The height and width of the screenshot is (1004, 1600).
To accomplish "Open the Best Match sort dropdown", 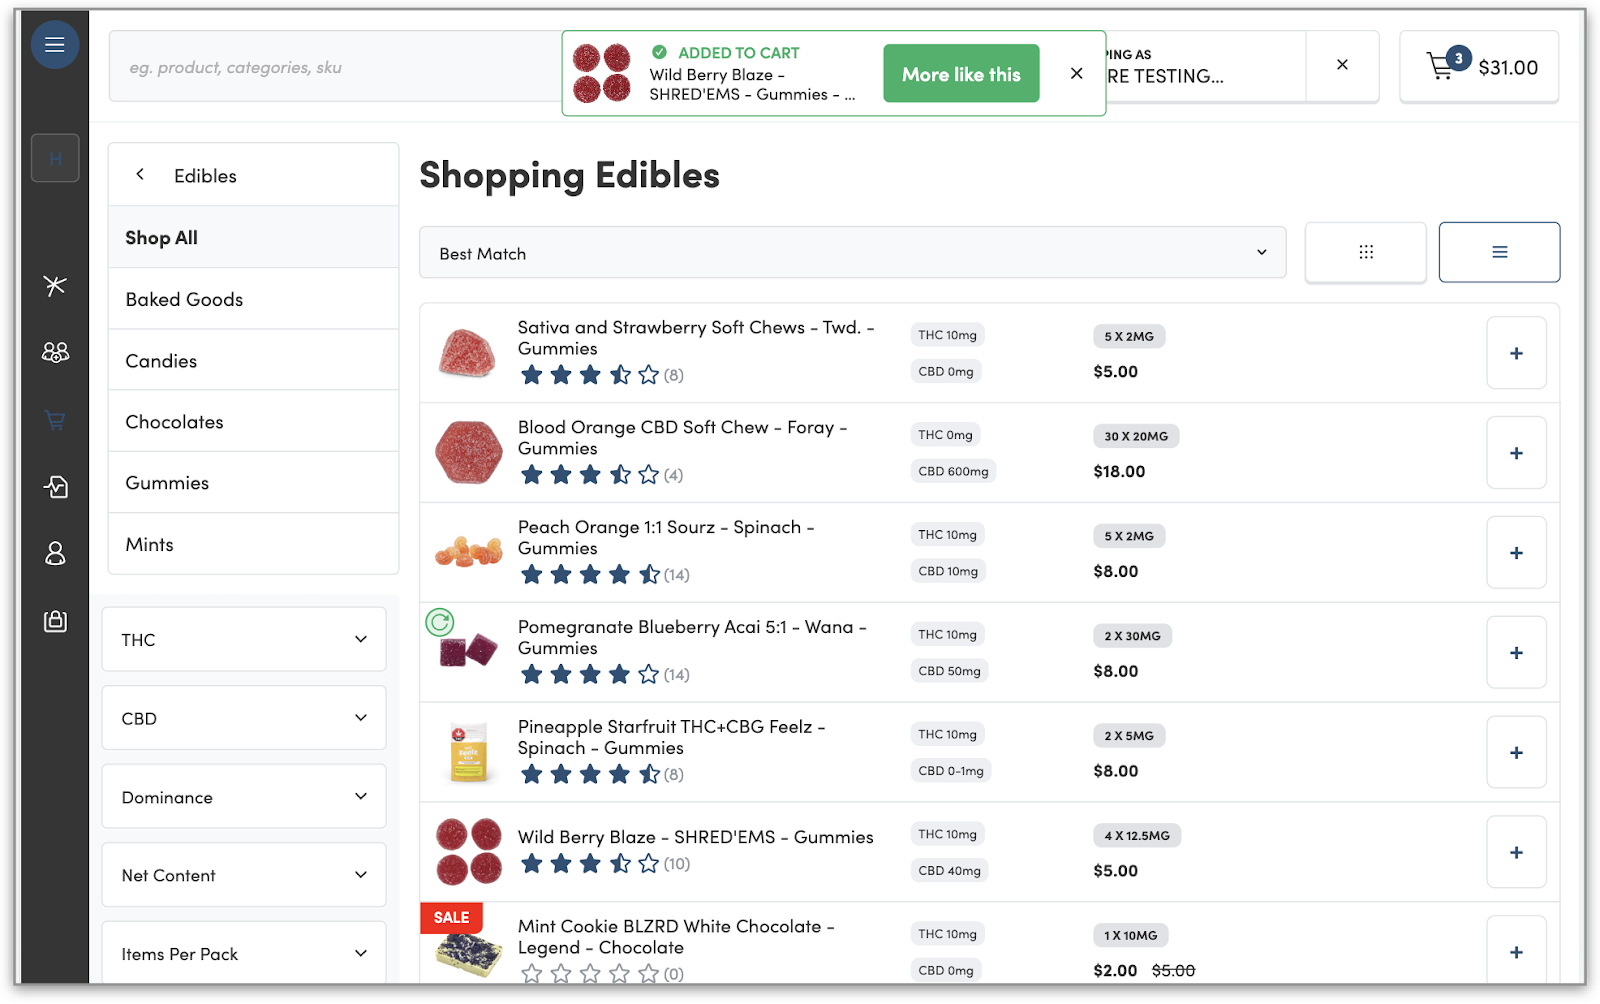I will [852, 253].
